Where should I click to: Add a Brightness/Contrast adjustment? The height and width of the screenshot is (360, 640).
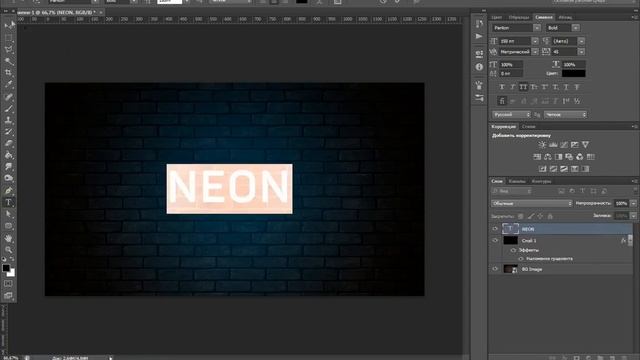pyautogui.click(x=542, y=144)
